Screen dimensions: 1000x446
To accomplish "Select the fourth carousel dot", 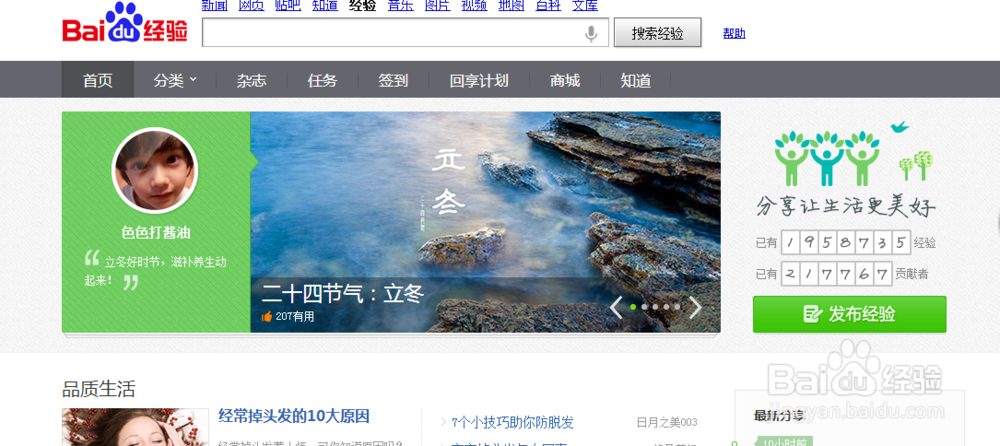I will point(666,307).
